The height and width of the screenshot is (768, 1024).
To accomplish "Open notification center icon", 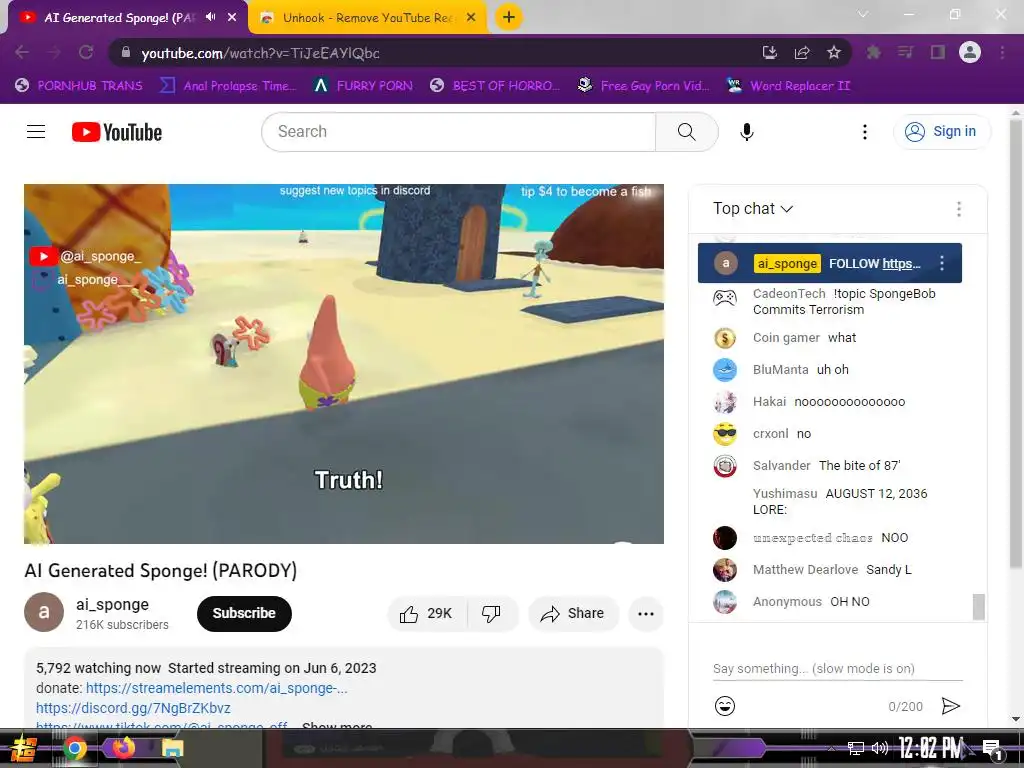I will (993, 749).
